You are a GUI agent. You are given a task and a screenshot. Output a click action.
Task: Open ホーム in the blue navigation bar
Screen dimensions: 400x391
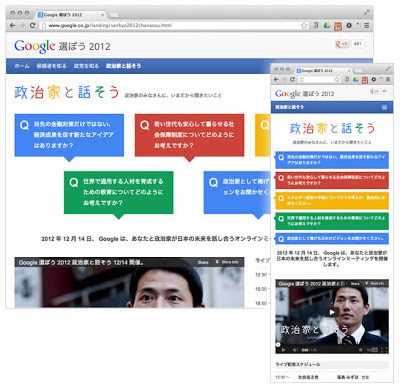[x=22, y=66]
